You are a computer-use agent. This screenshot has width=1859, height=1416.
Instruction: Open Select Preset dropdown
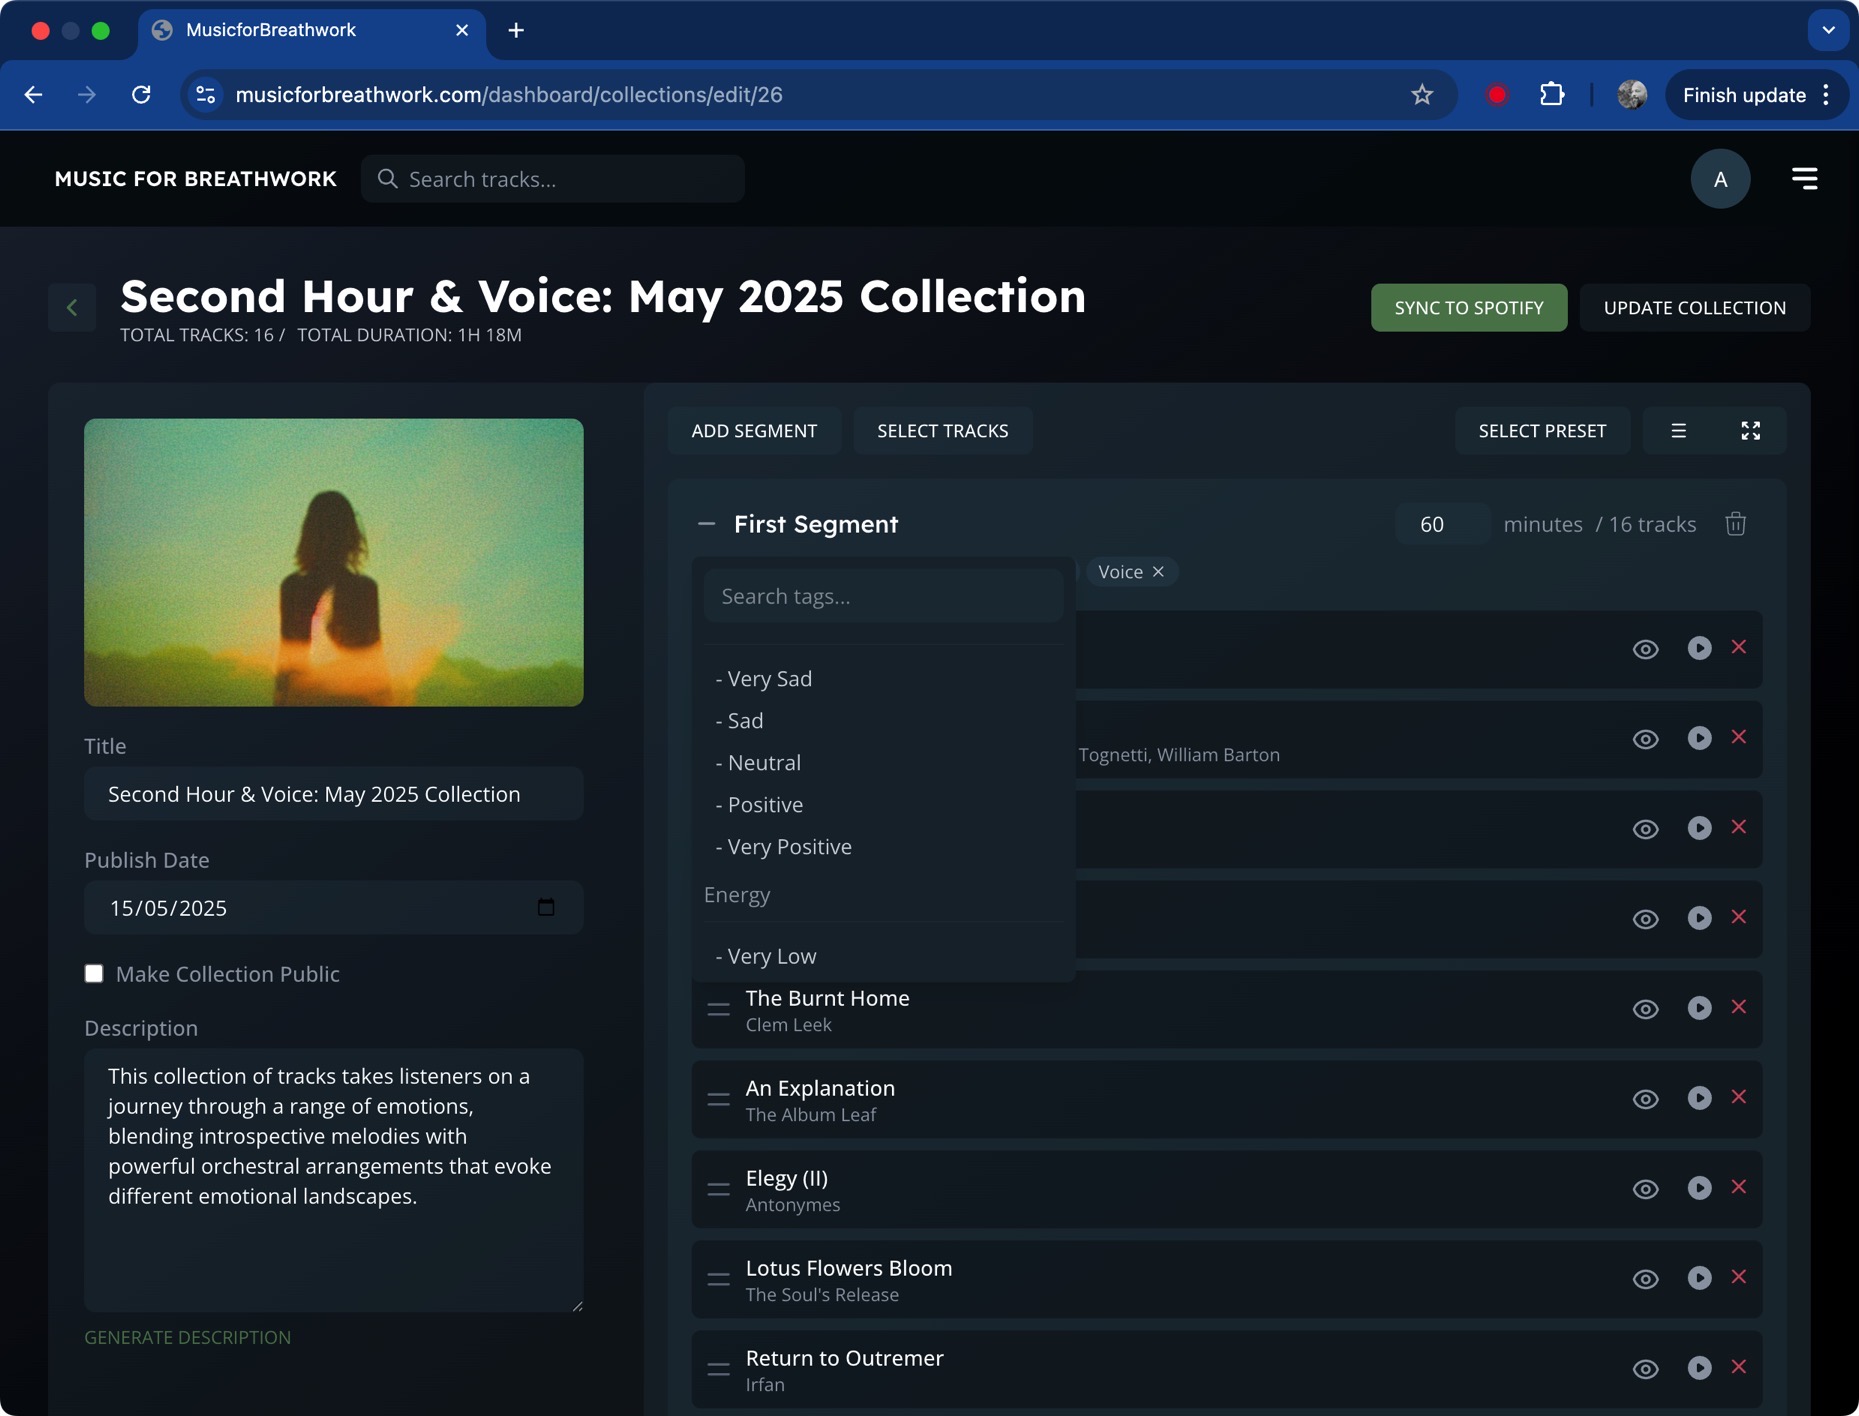pyautogui.click(x=1542, y=431)
